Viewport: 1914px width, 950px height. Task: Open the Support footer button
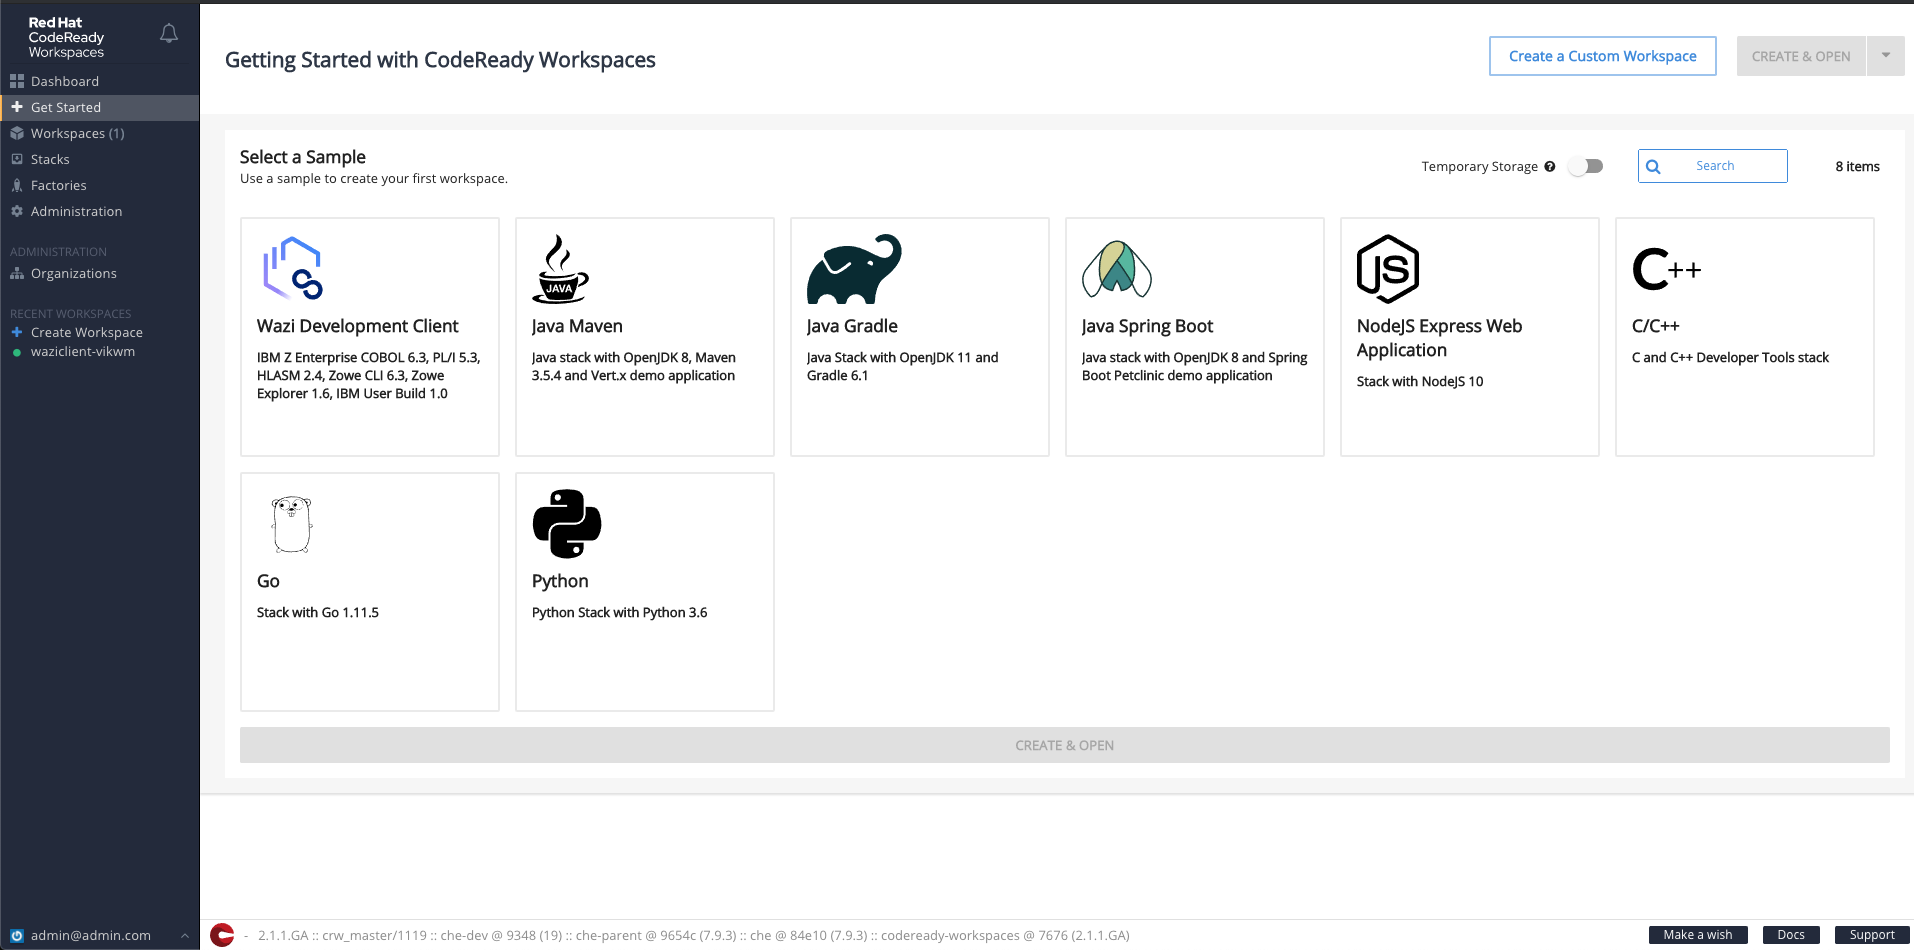pyautogui.click(x=1872, y=935)
